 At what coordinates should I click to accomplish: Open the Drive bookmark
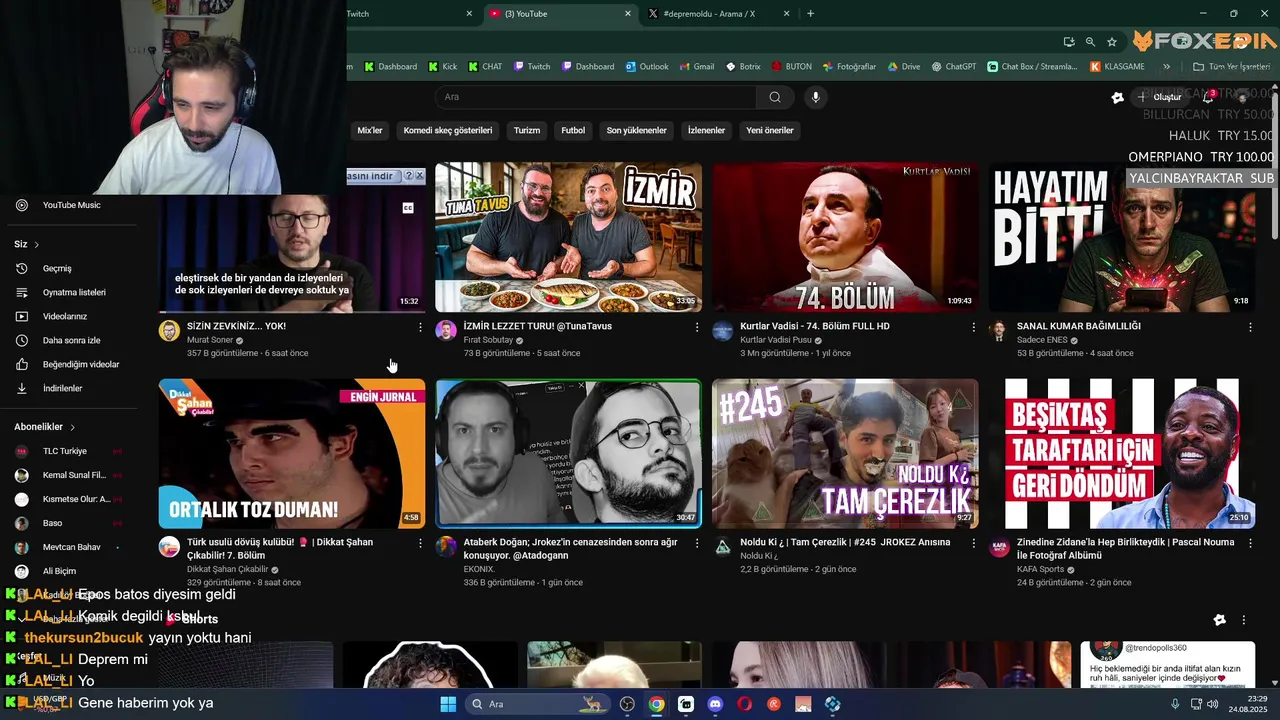click(x=904, y=67)
